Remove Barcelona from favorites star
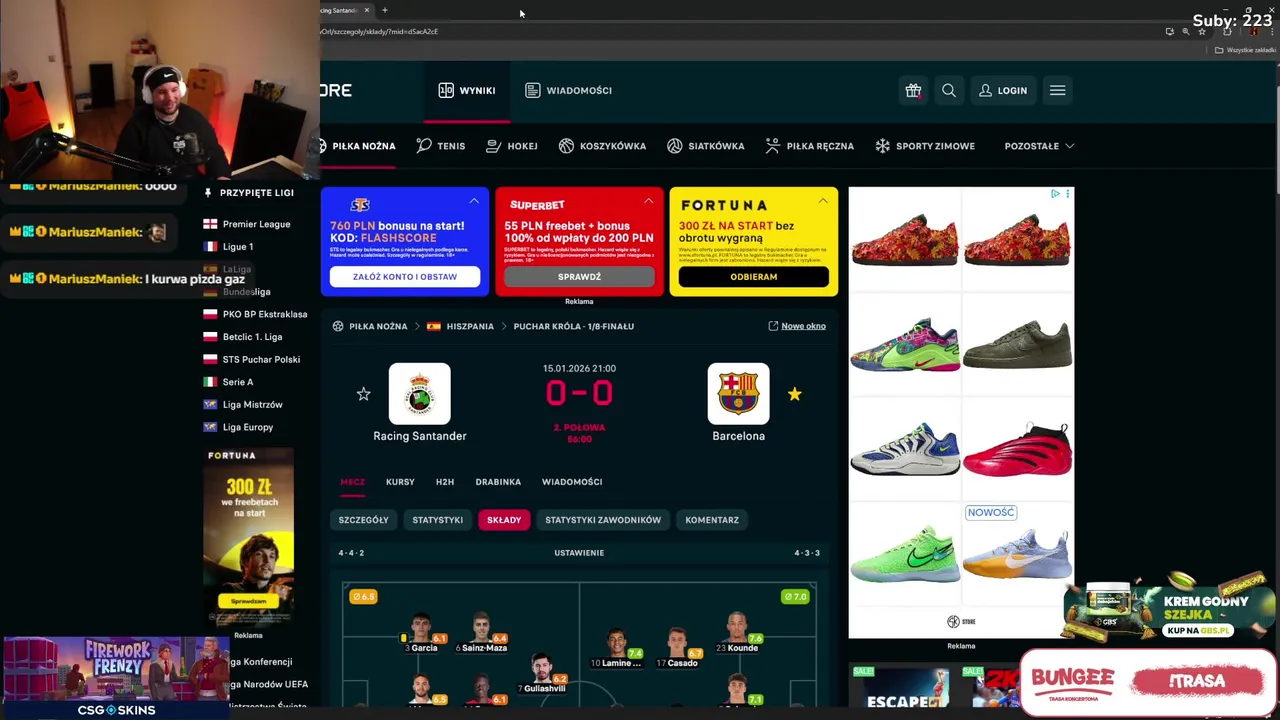The image size is (1280, 720). tap(794, 394)
